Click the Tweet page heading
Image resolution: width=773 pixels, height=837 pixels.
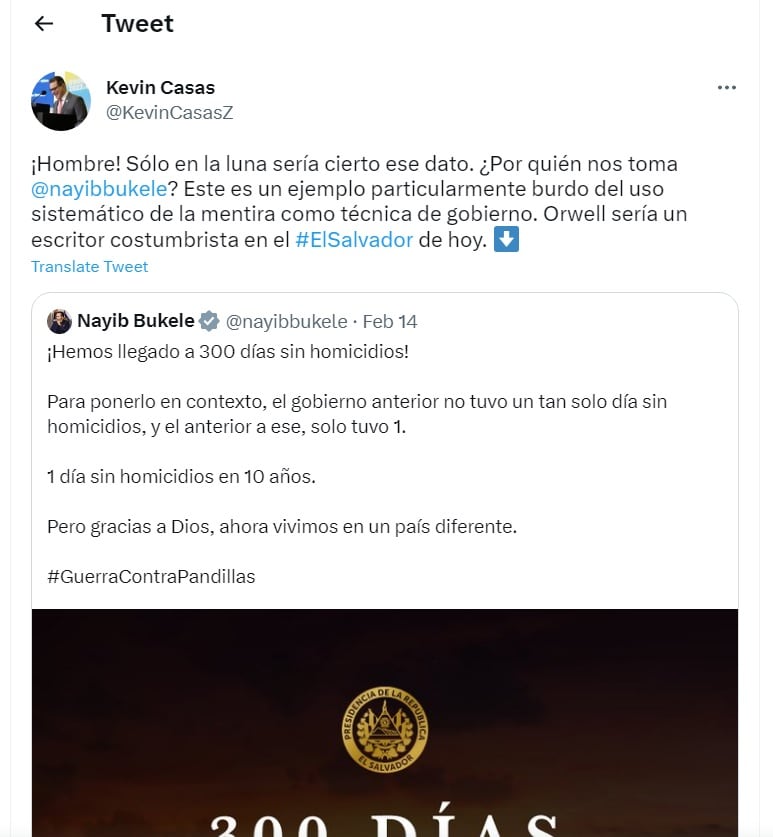[x=138, y=23]
